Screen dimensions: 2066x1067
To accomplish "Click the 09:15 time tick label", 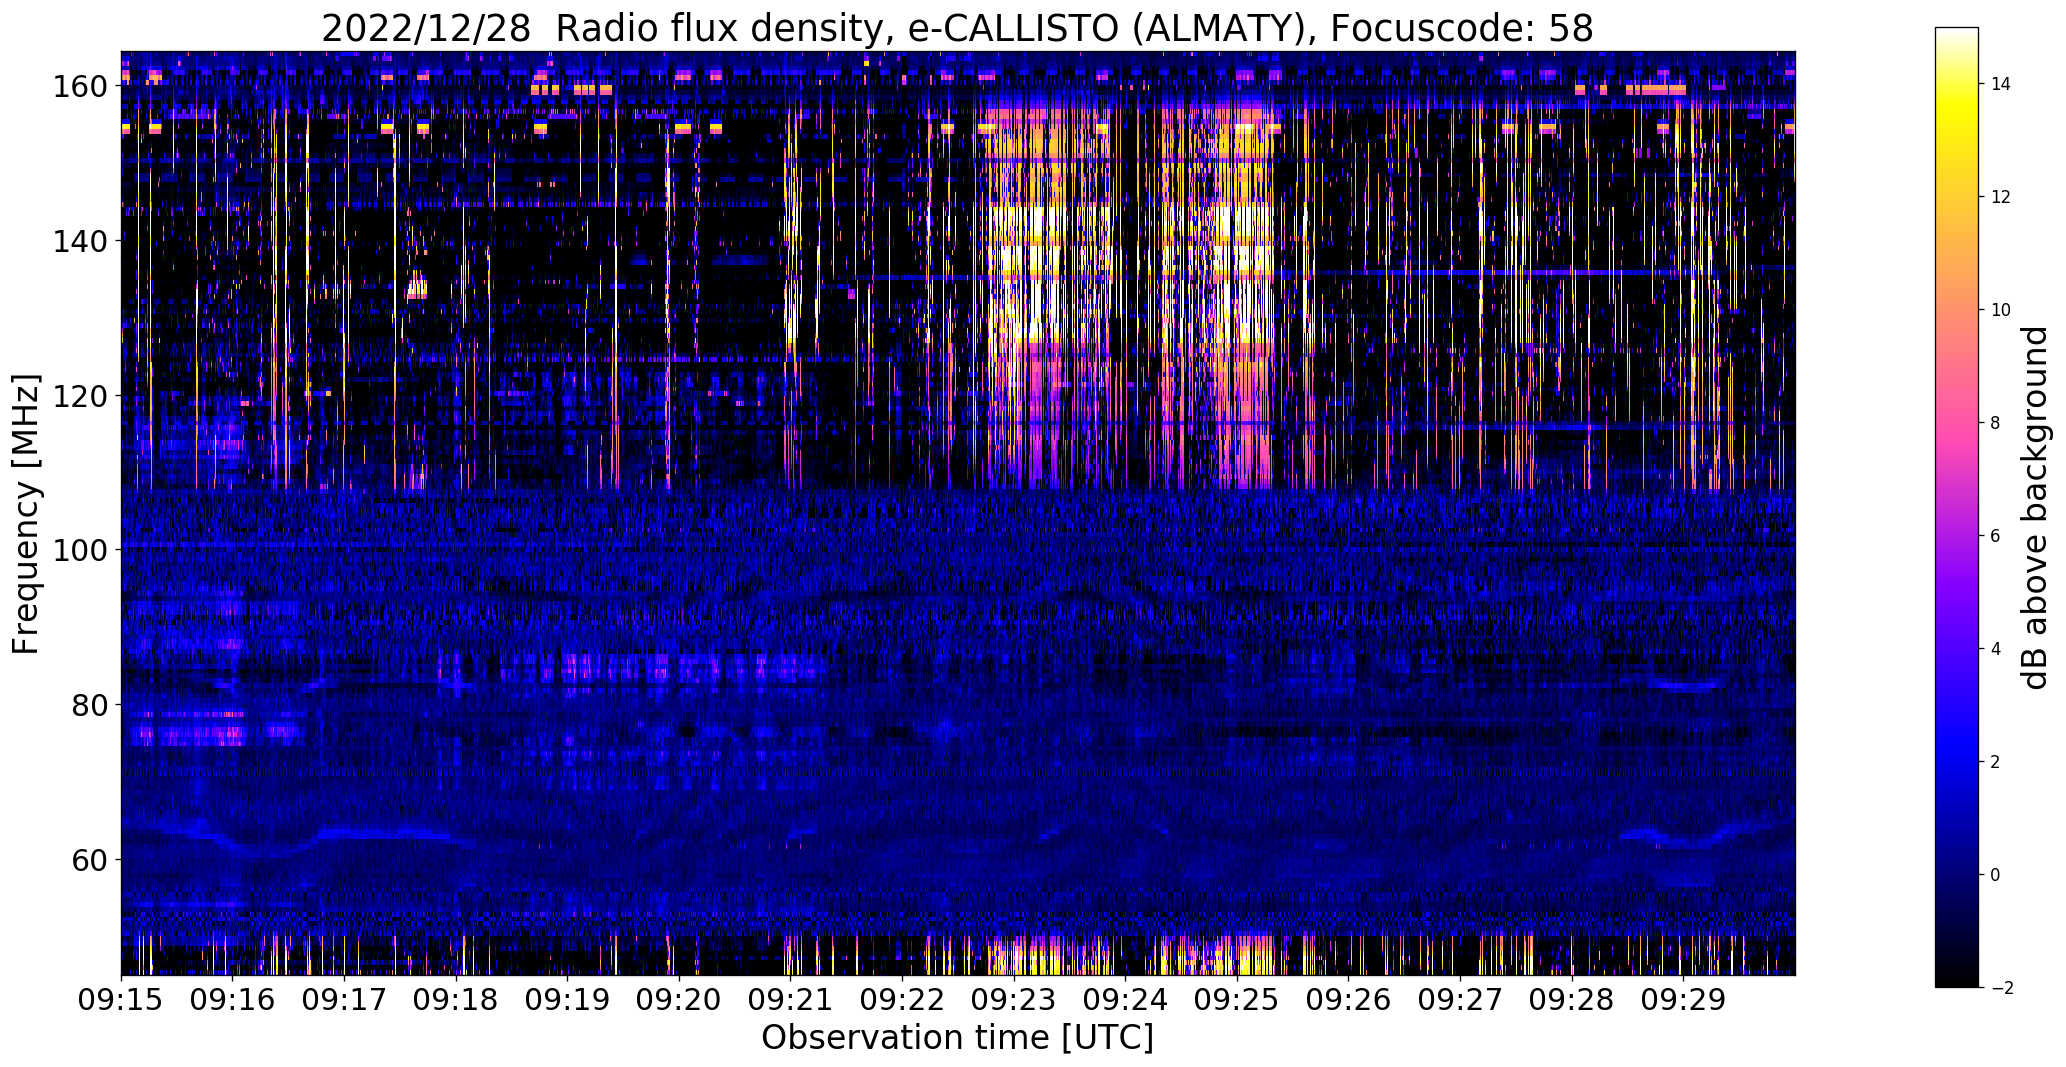I will 121,999.
